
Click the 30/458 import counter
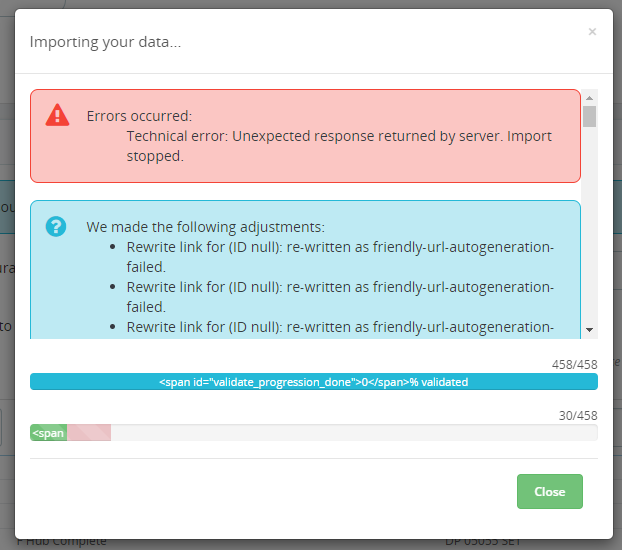577,416
